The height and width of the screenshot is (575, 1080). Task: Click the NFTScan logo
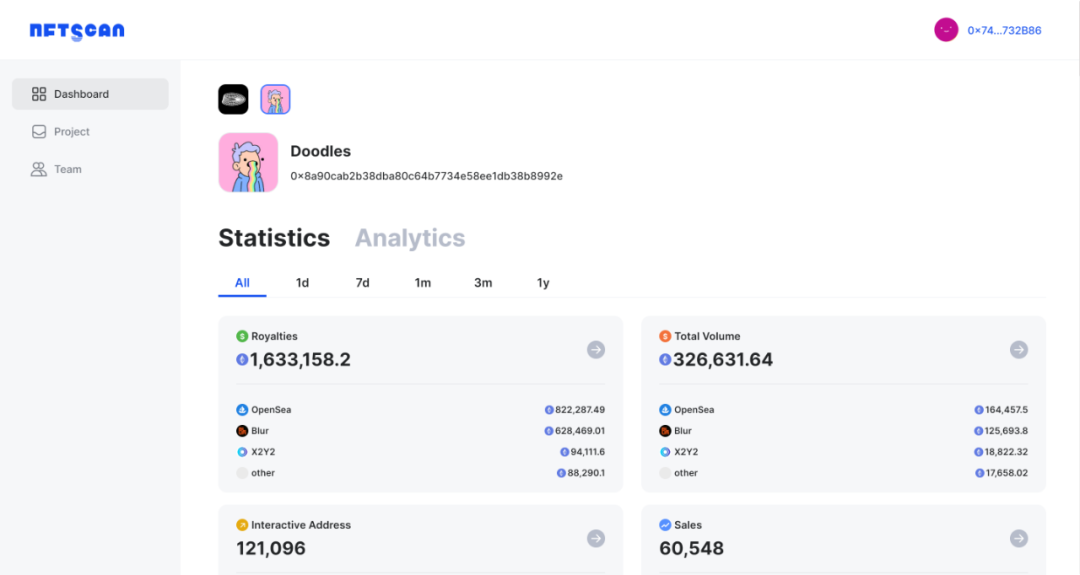point(77,31)
